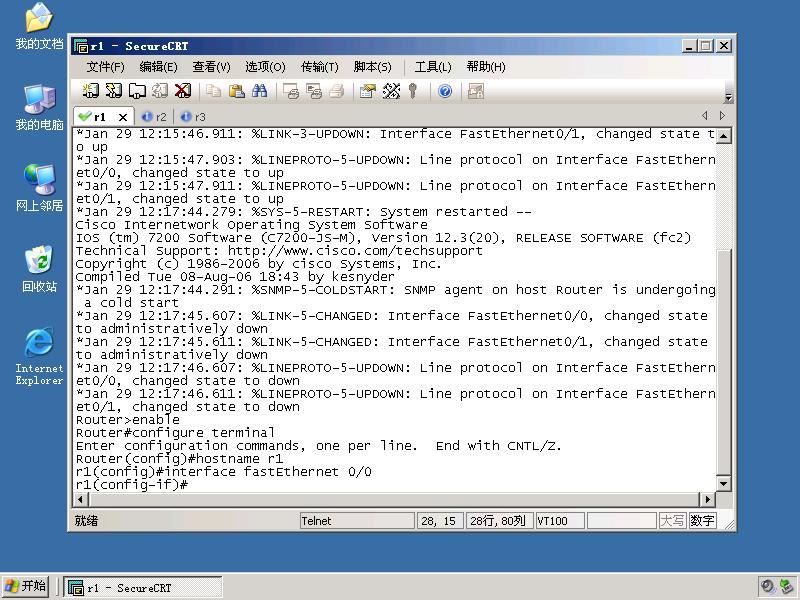Click the horizontal scrollbar right arrow

pyautogui.click(x=707, y=499)
